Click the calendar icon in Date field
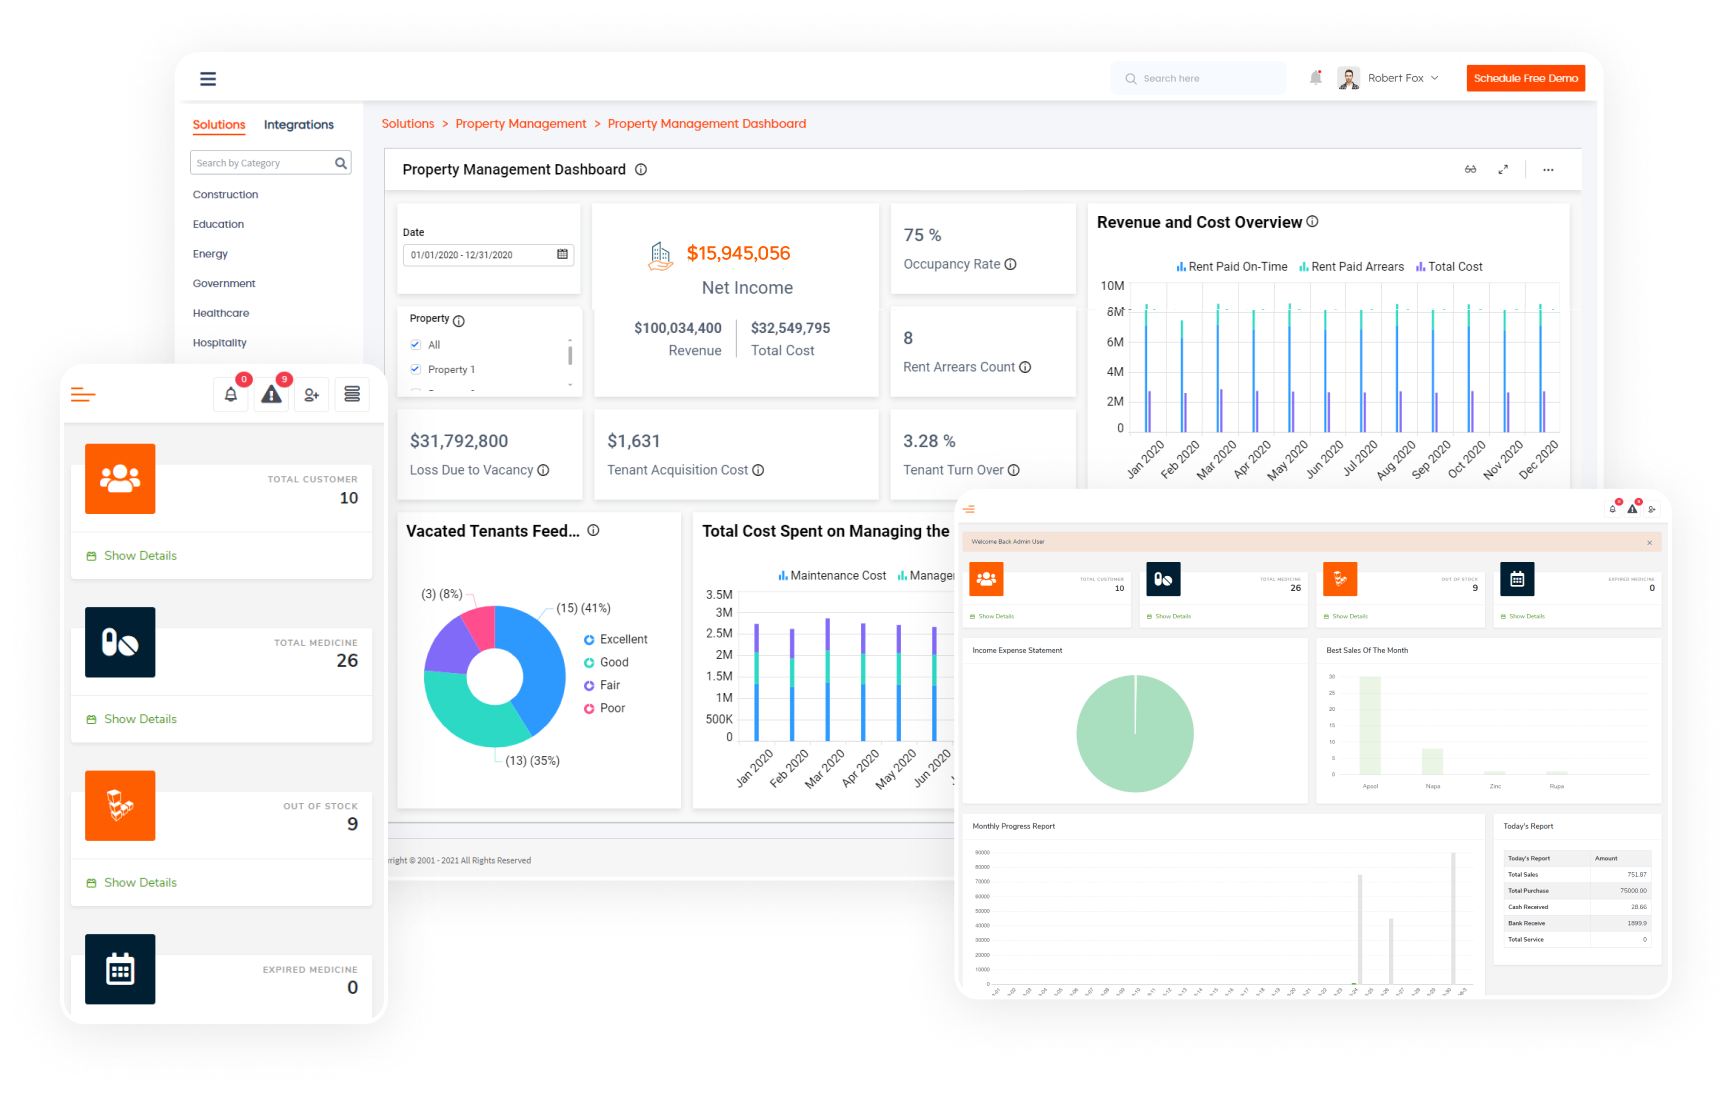Image resolution: width=1733 pixels, height=1093 pixels. (x=562, y=255)
